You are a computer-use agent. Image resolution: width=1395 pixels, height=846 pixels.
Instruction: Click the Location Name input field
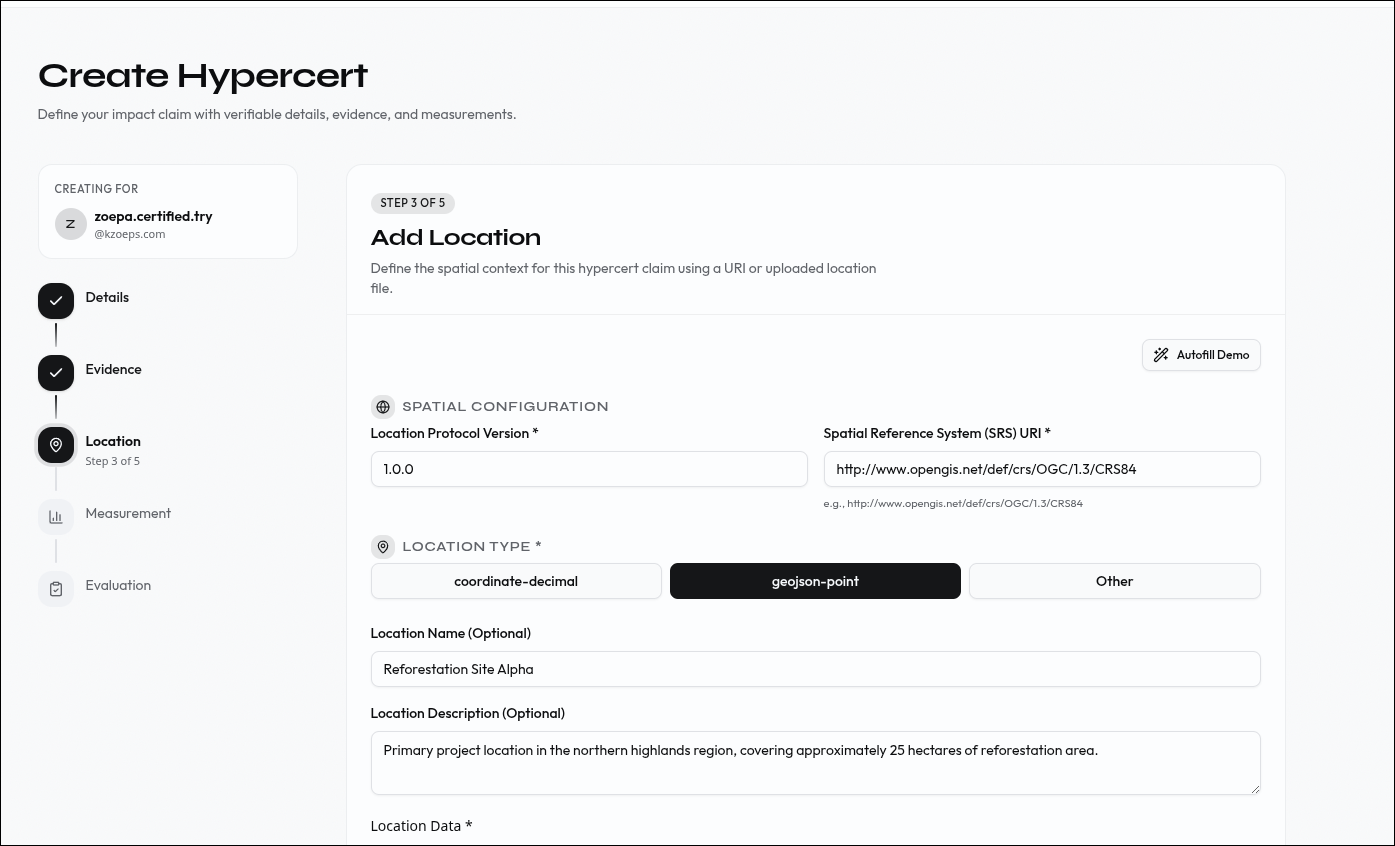[x=815, y=669]
